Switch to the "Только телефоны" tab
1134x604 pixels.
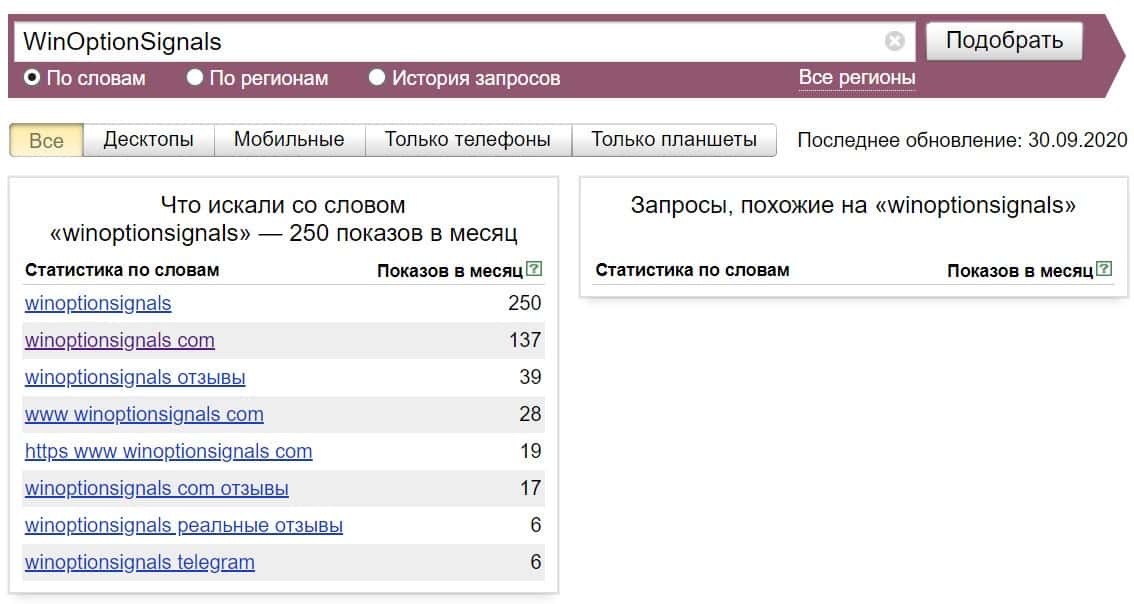[467, 140]
